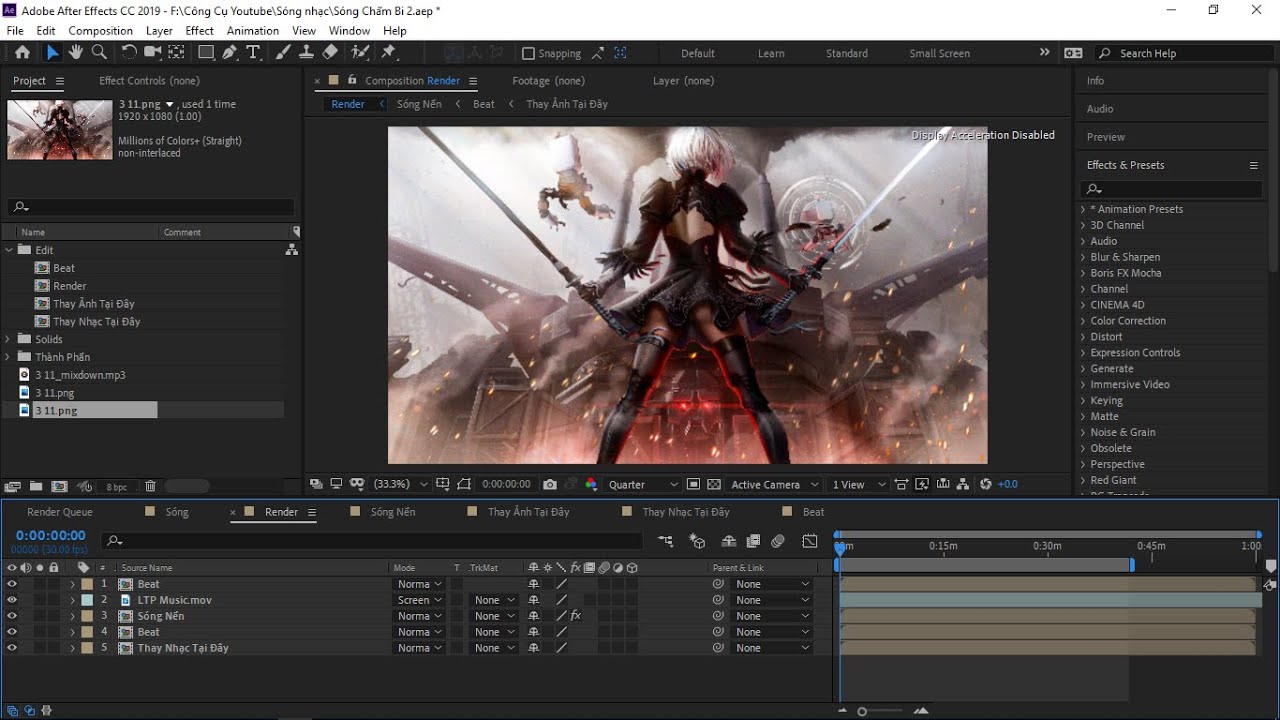Select the Roto Brush tool

[360, 53]
